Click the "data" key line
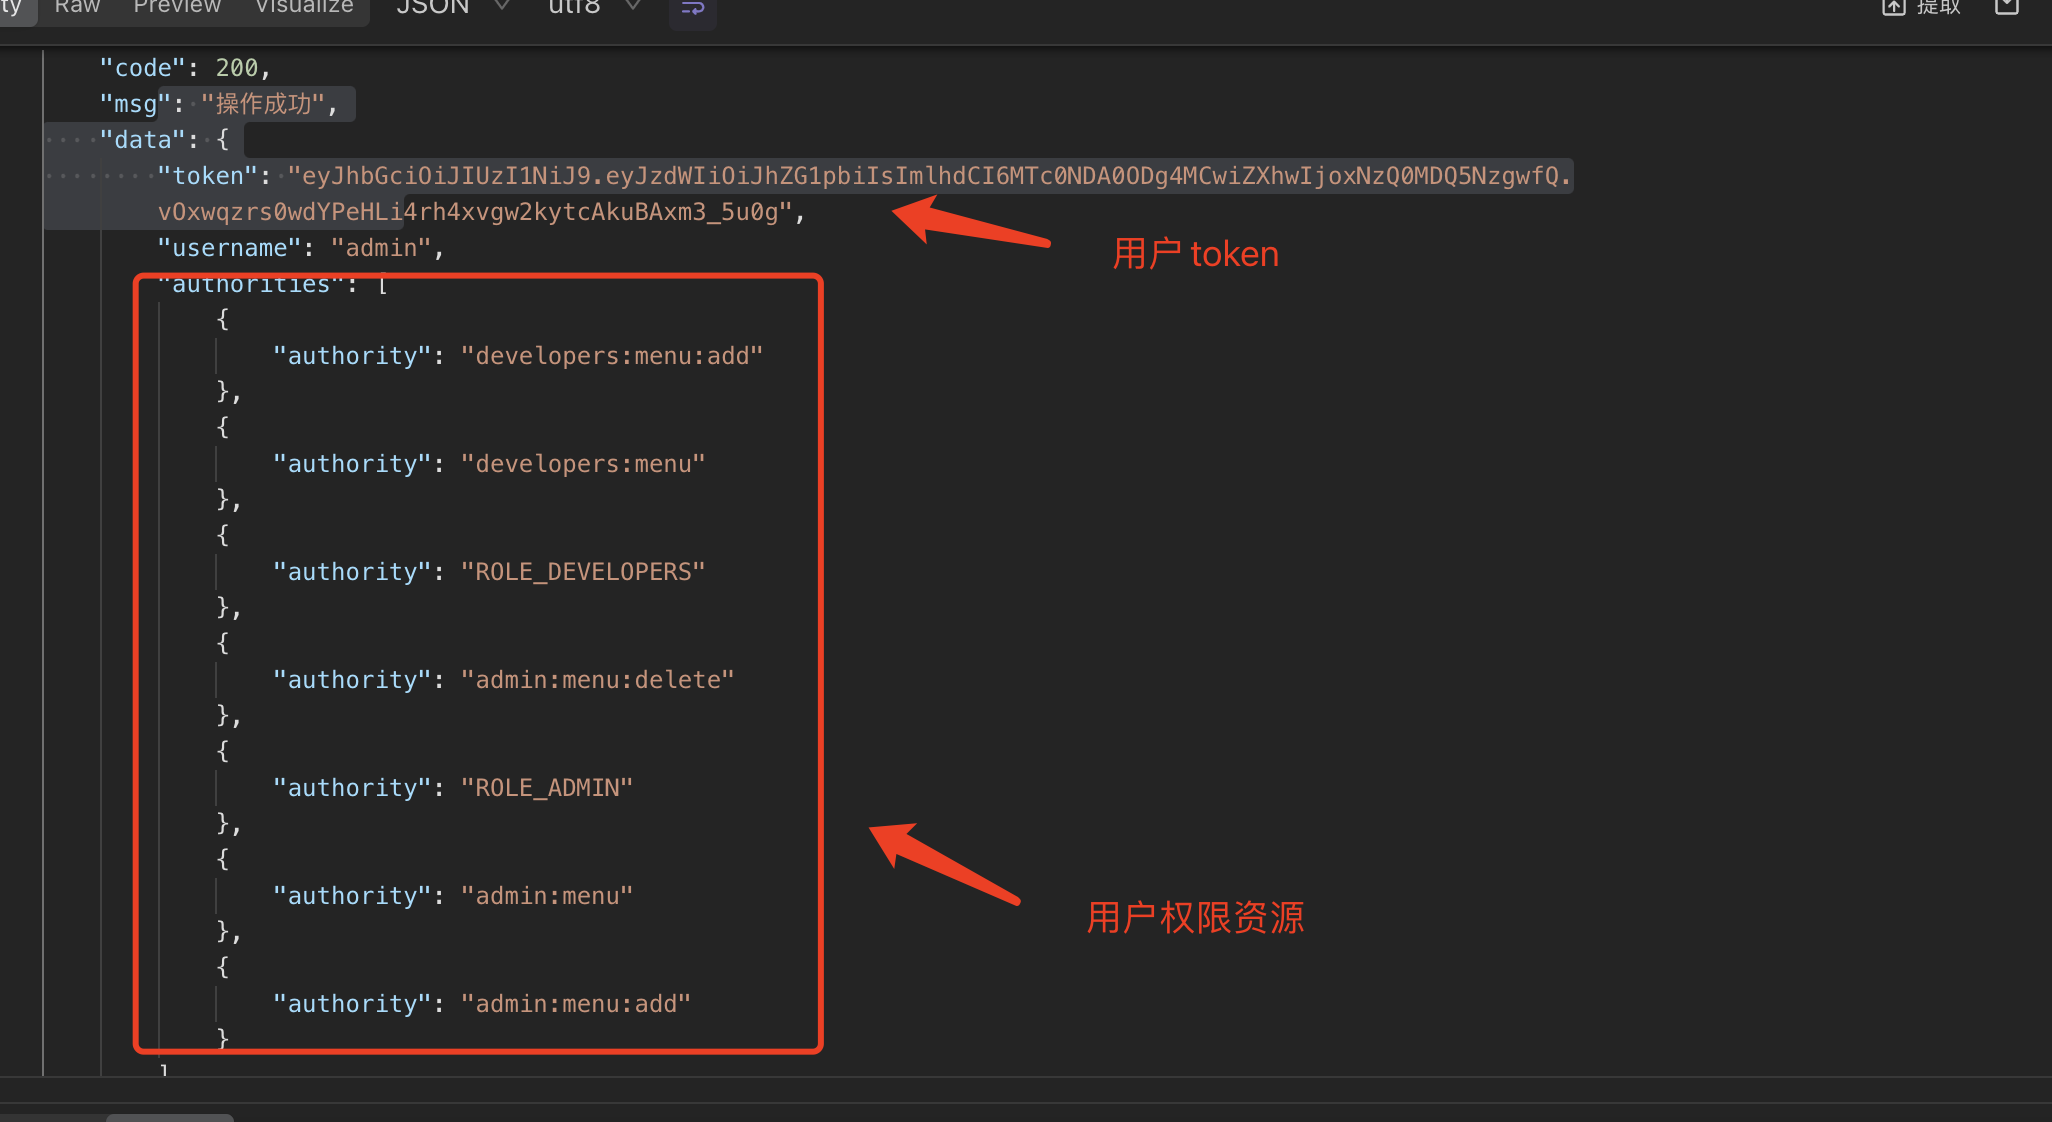 click(143, 140)
